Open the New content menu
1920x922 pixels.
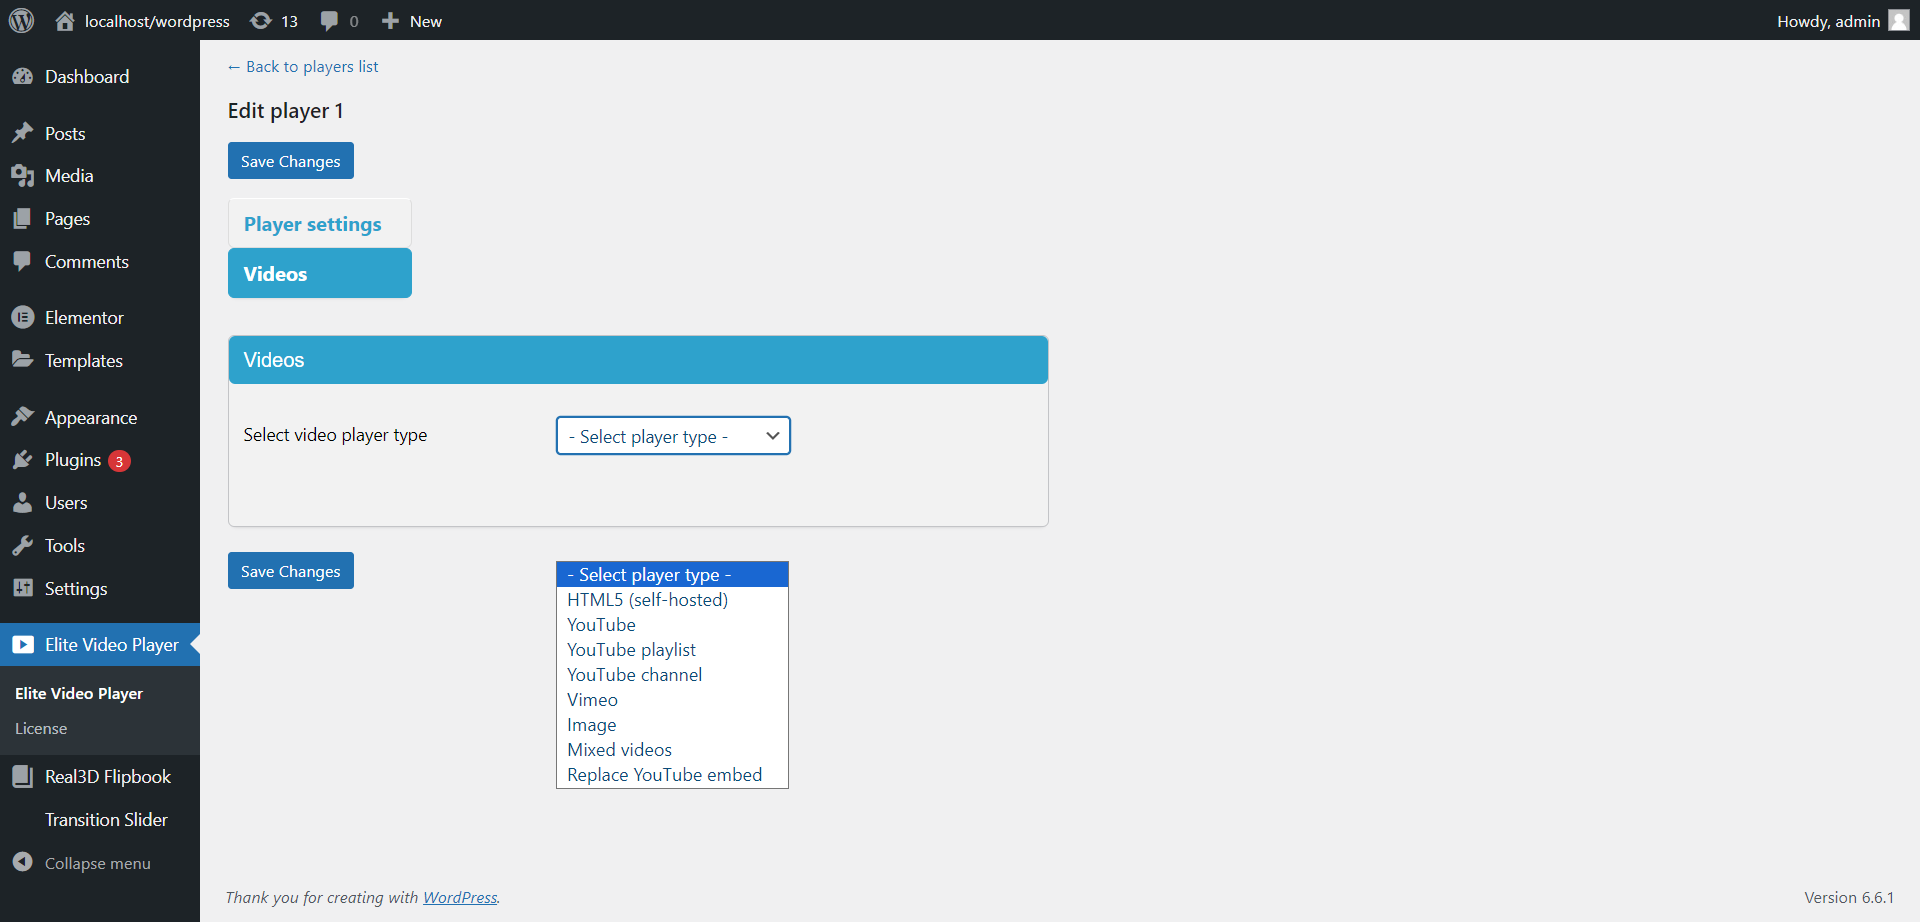click(x=412, y=21)
